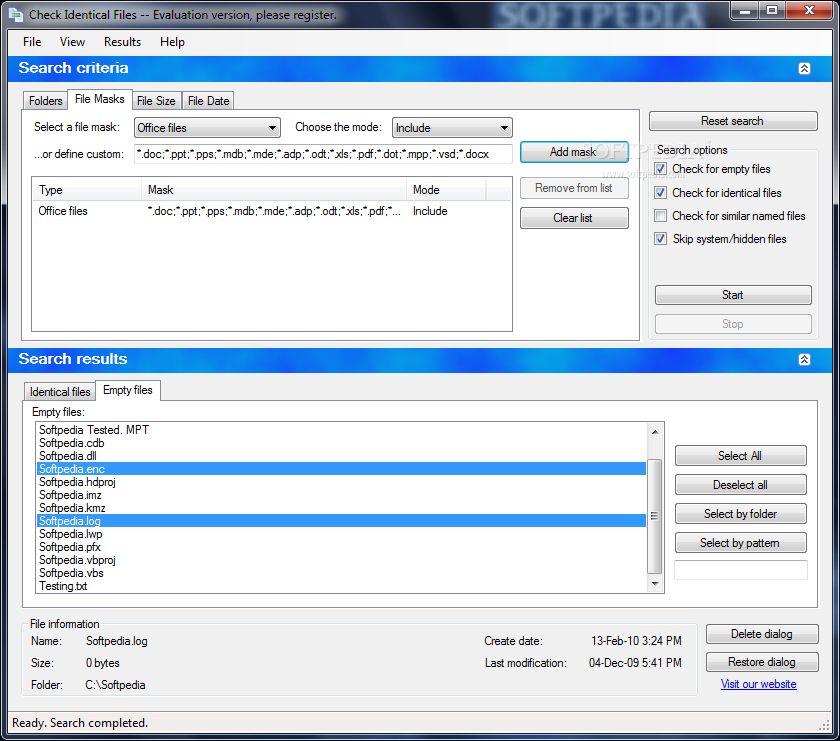Switch to the File Date tab
Image resolution: width=840 pixels, height=741 pixels.
208,101
